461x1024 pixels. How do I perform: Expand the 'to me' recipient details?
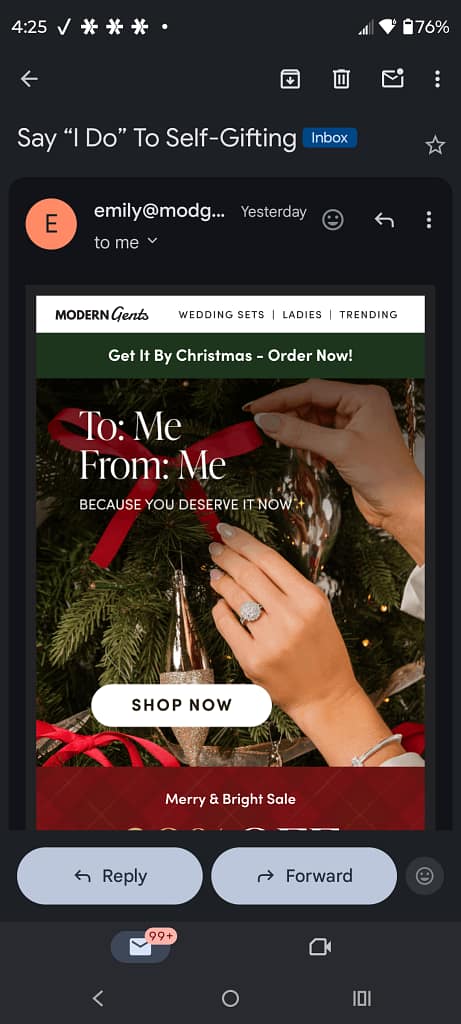(126, 242)
